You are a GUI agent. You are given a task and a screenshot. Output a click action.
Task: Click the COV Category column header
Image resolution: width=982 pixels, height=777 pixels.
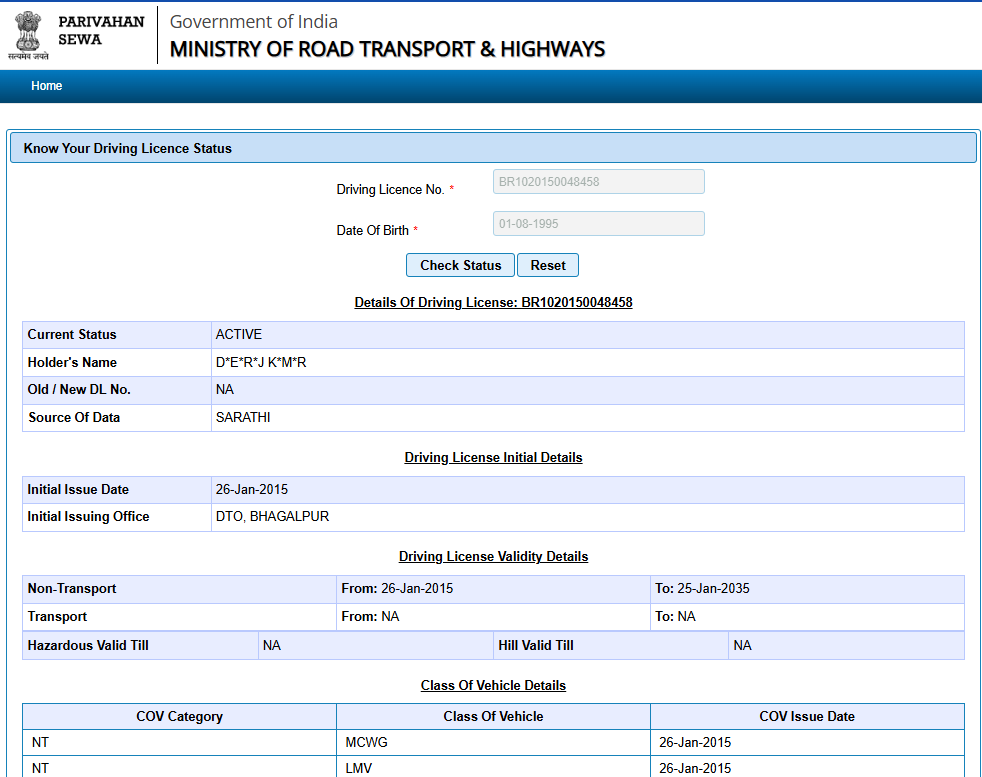pyautogui.click(x=179, y=716)
